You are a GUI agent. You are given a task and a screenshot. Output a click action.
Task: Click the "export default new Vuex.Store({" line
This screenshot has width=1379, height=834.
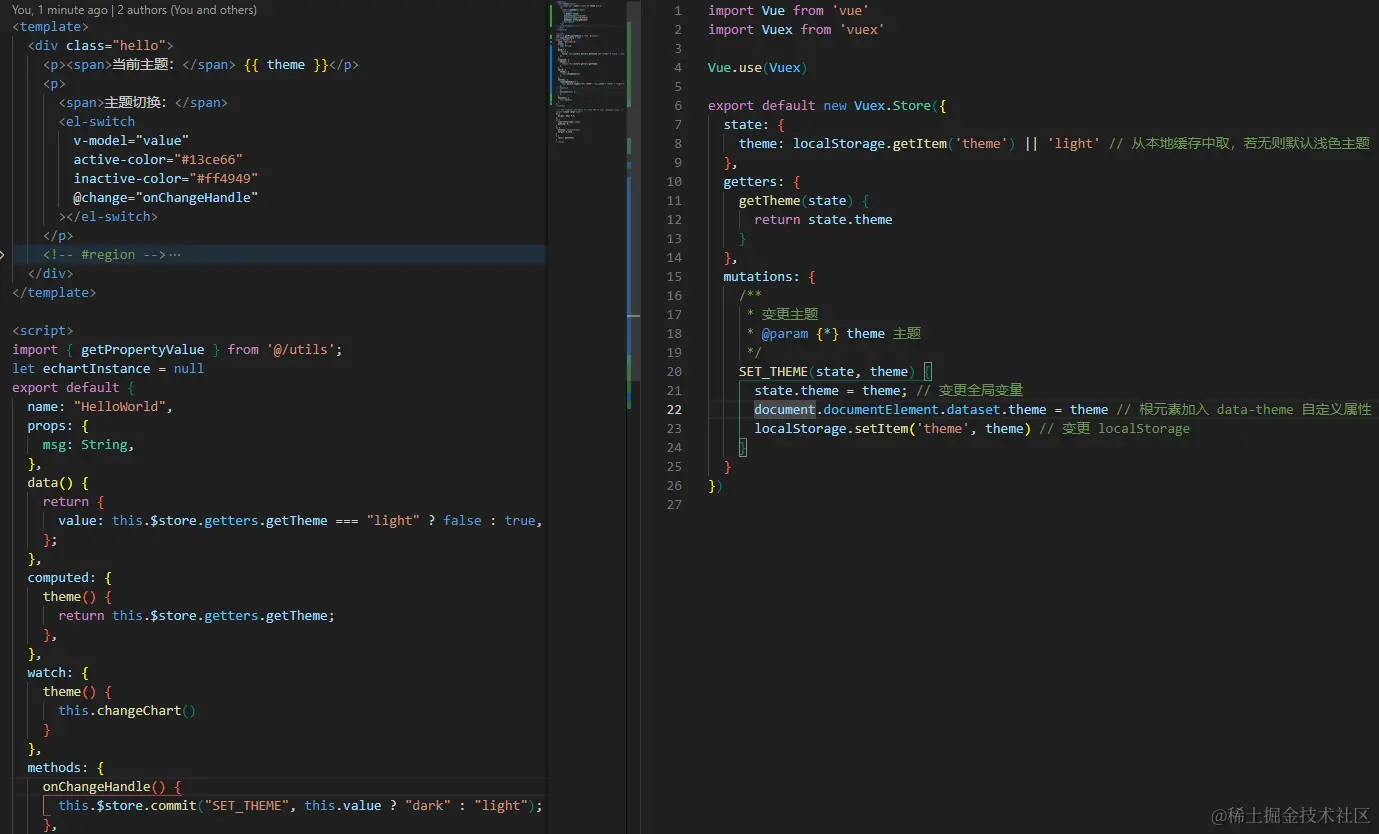827,106
